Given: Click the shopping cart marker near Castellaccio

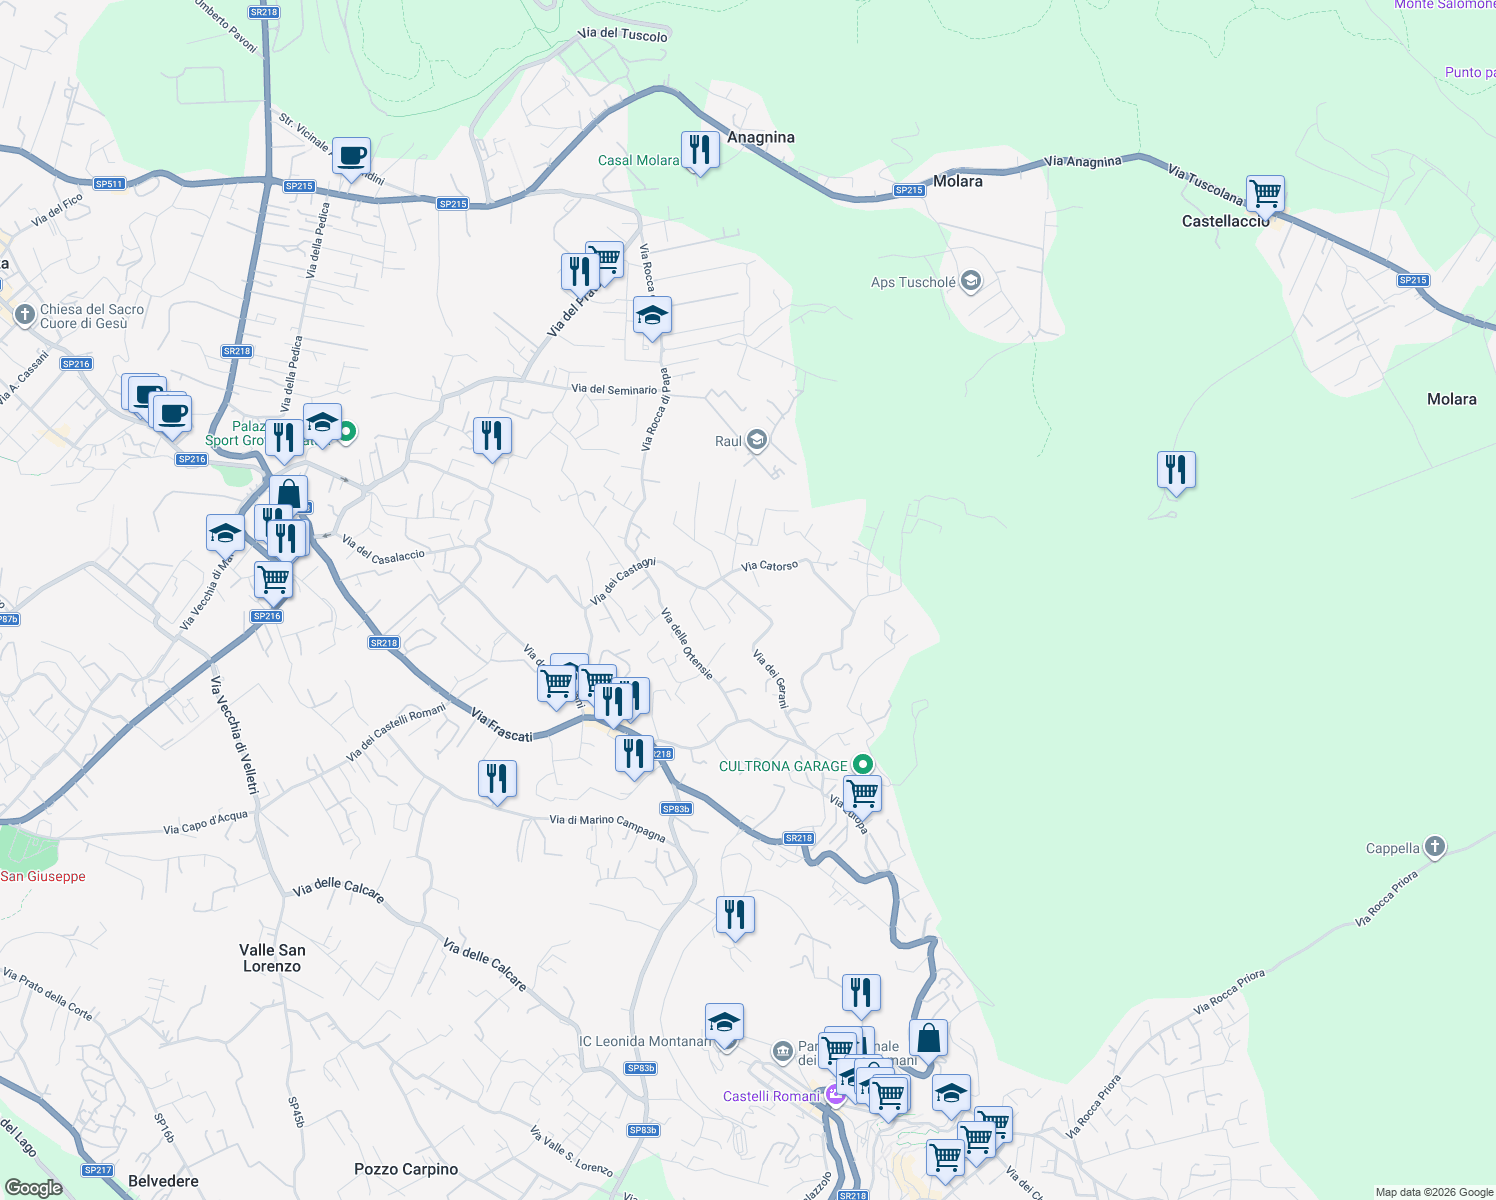Looking at the screenshot, I should point(1266,192).
